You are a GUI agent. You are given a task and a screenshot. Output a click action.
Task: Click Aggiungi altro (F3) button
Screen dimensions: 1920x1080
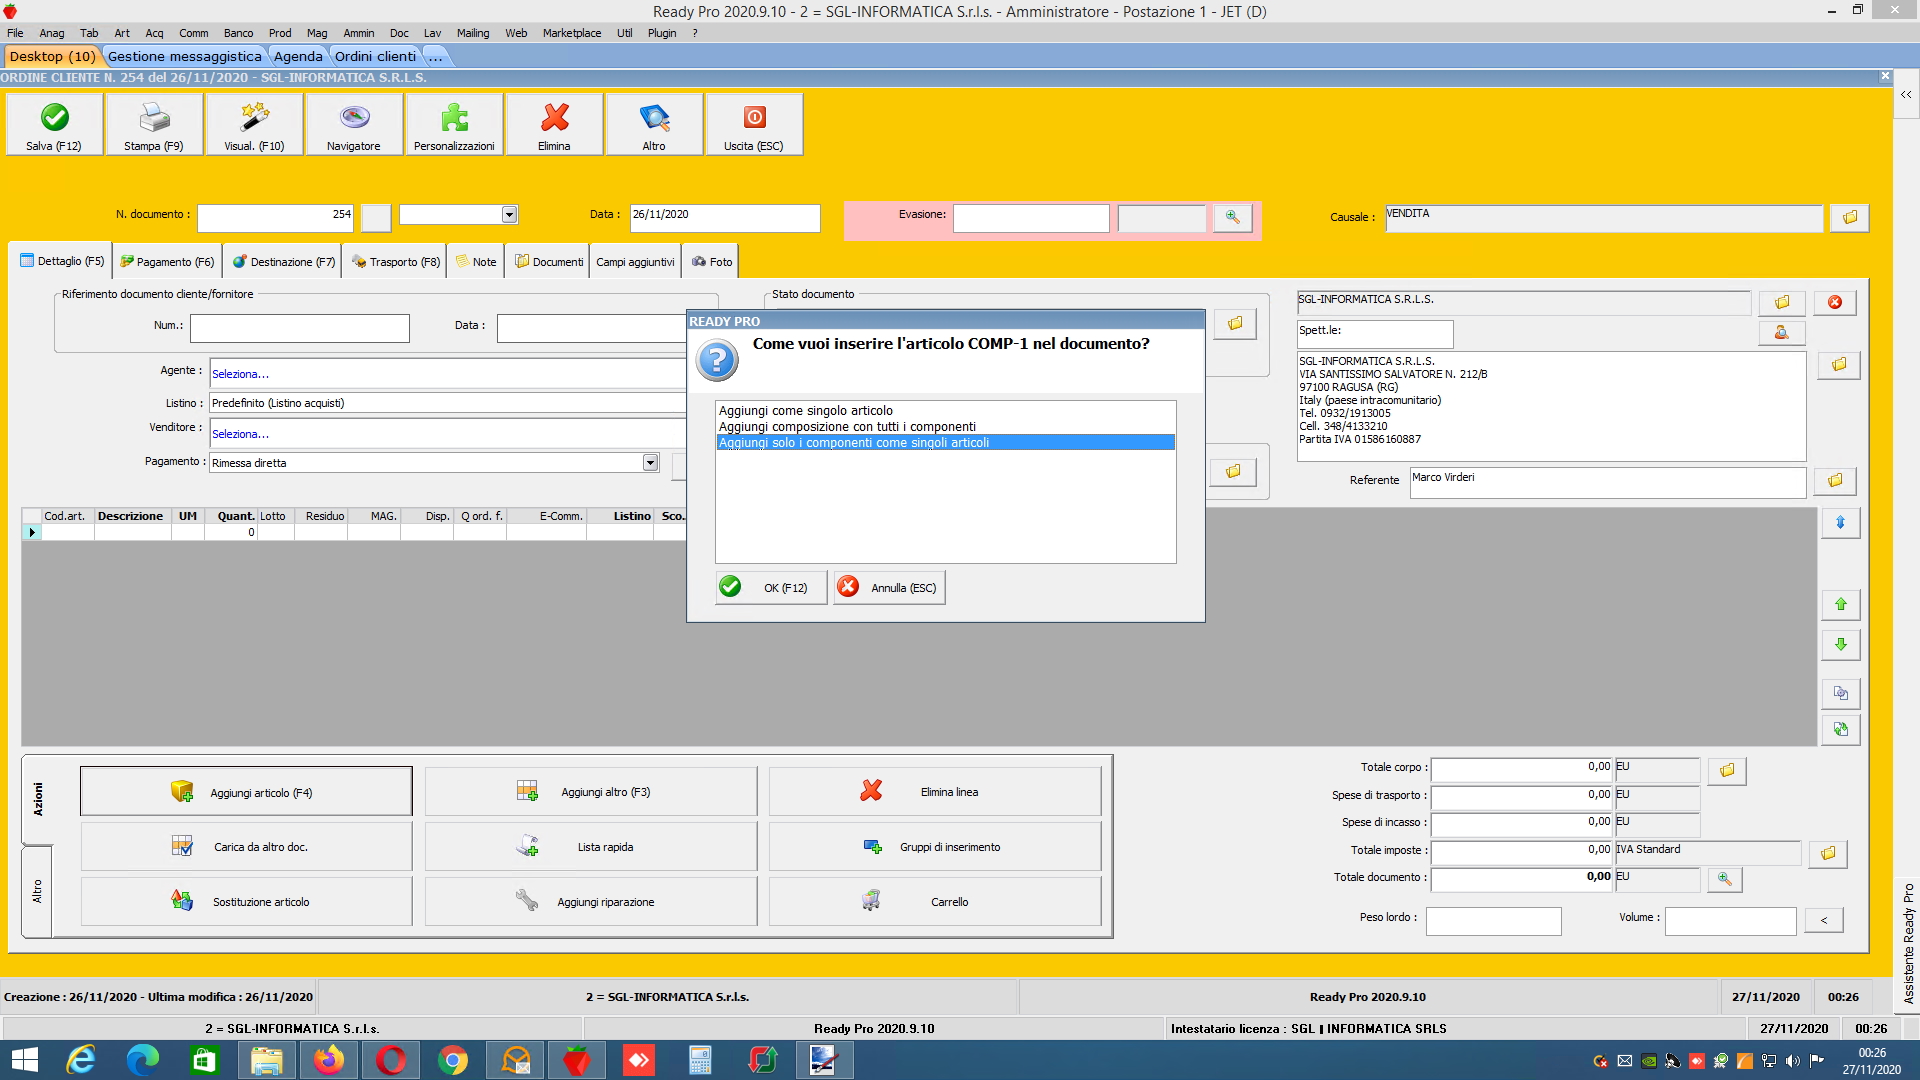tap(591, 792)
